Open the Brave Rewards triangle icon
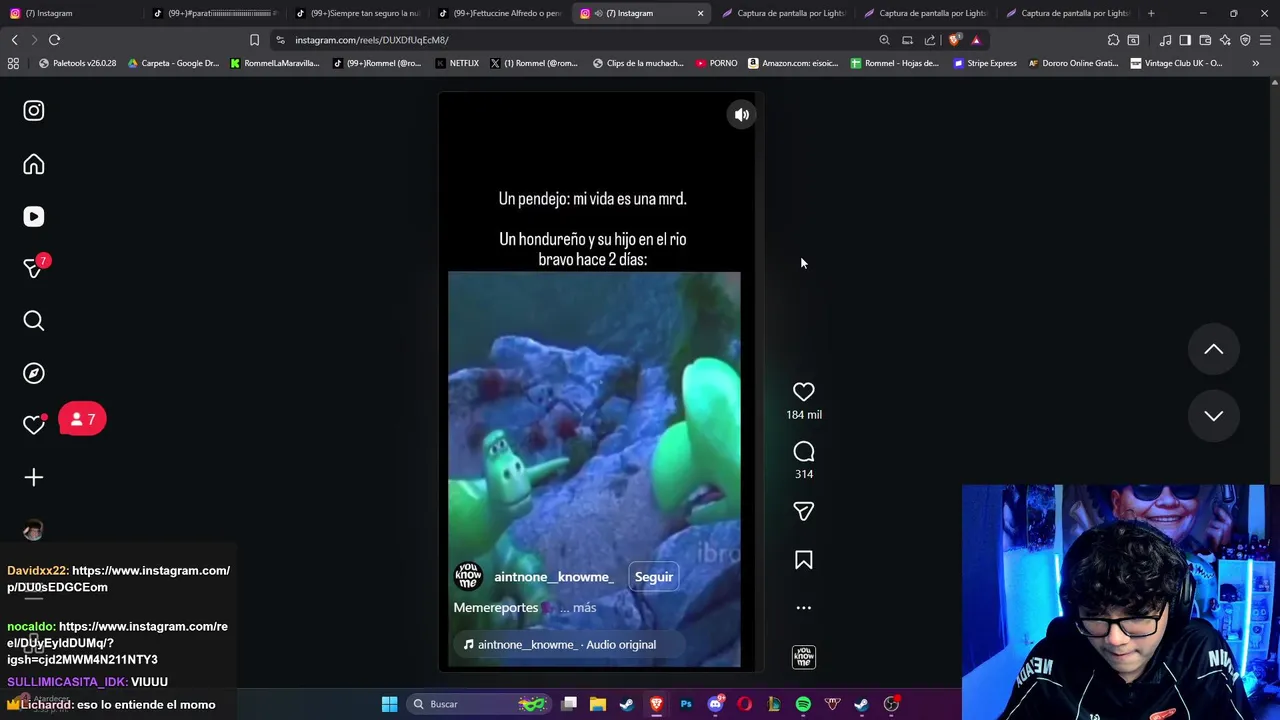The width and height of the screenshot is (1280, 720). (976, 40)
